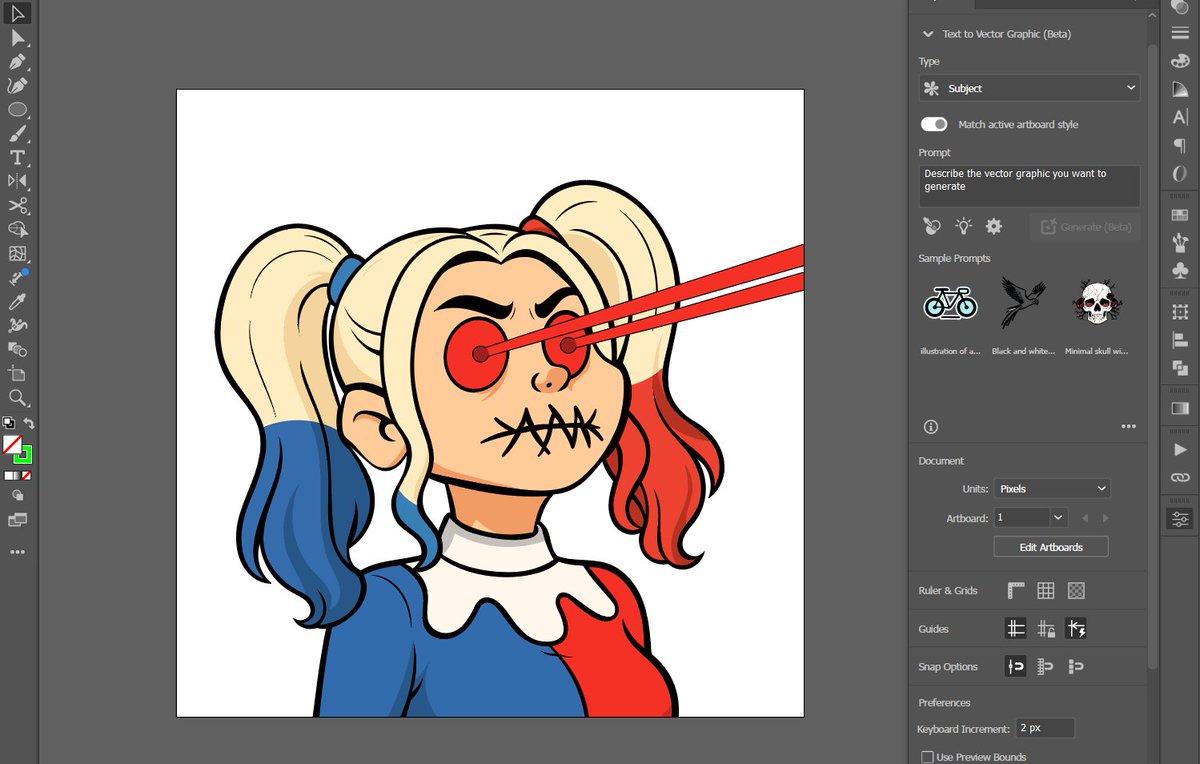Open the Units Pixels dropdown

click(1052, 489)
